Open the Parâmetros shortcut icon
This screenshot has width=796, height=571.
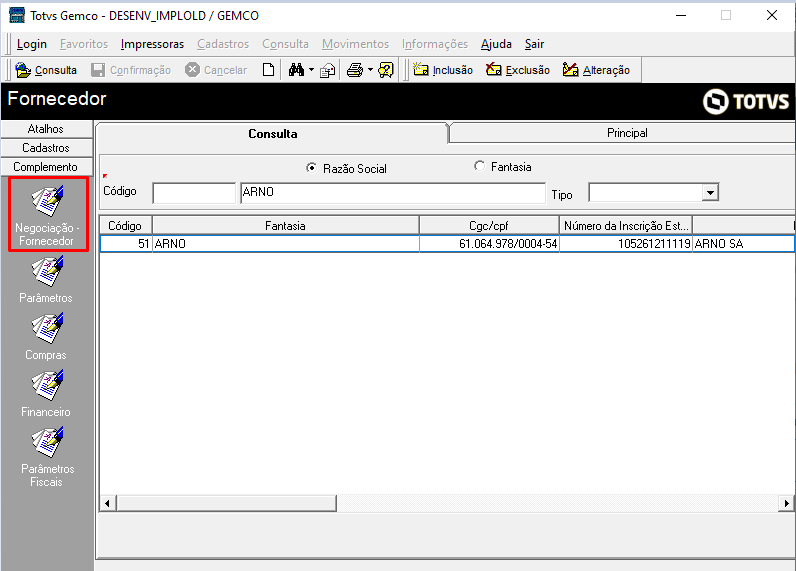[x=47, y=272]
